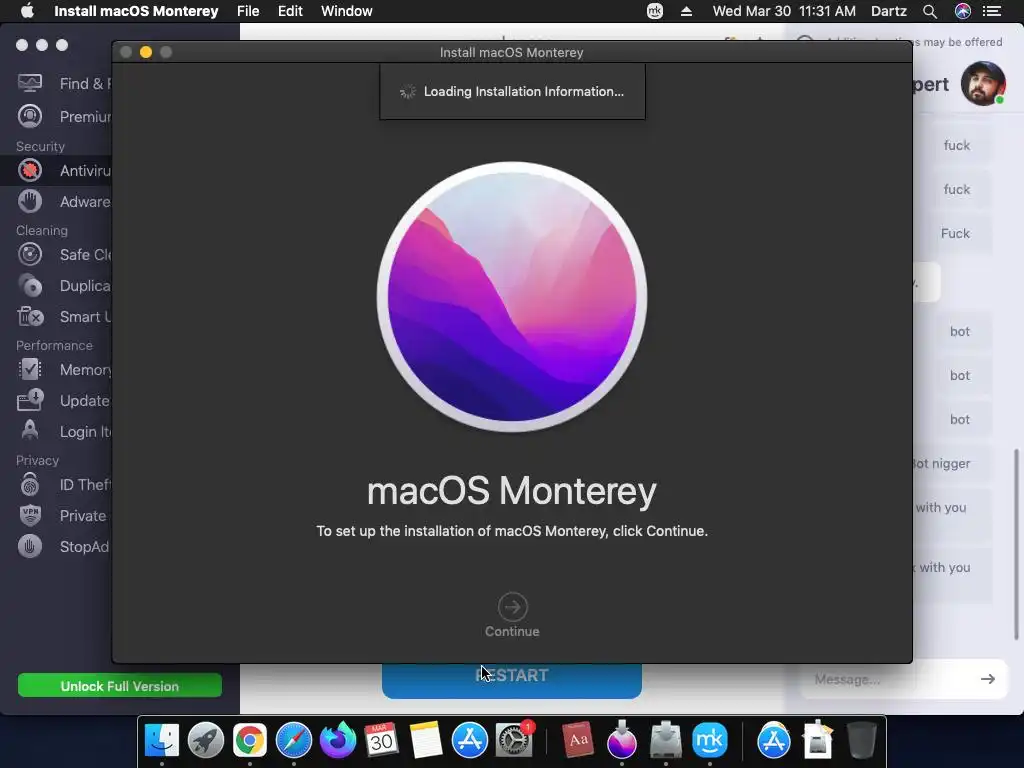Click the Unlock Full Version button
1024x768 pixels.
tap(120, 686)
